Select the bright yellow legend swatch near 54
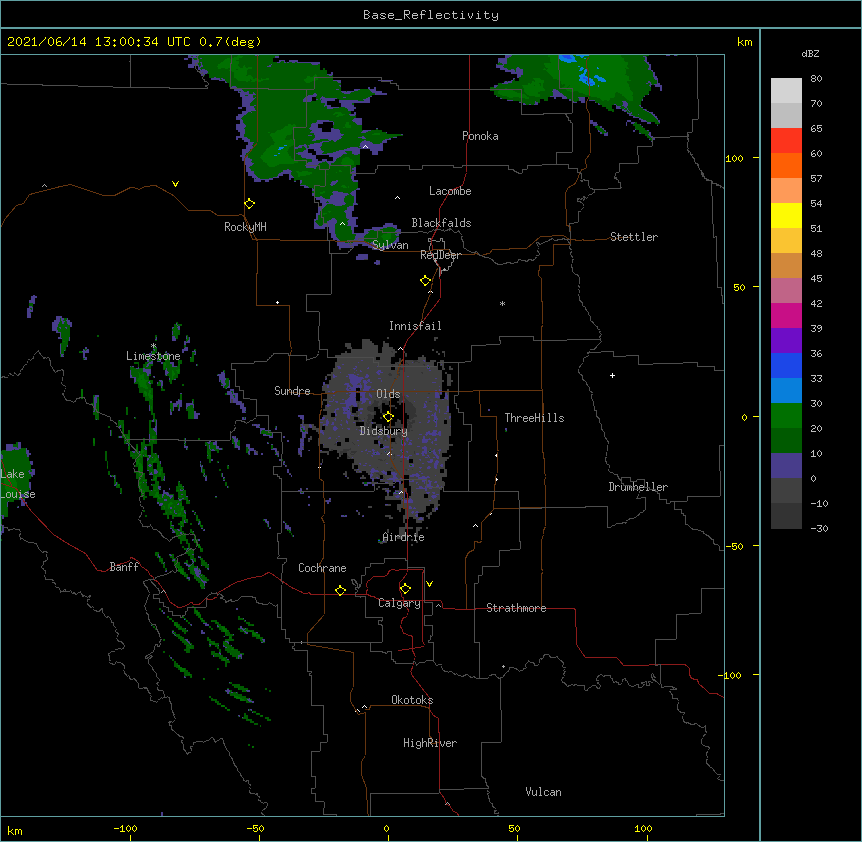The width and height of the screenshot is (862, 842). pyautogui.click(x=786, y=215)
